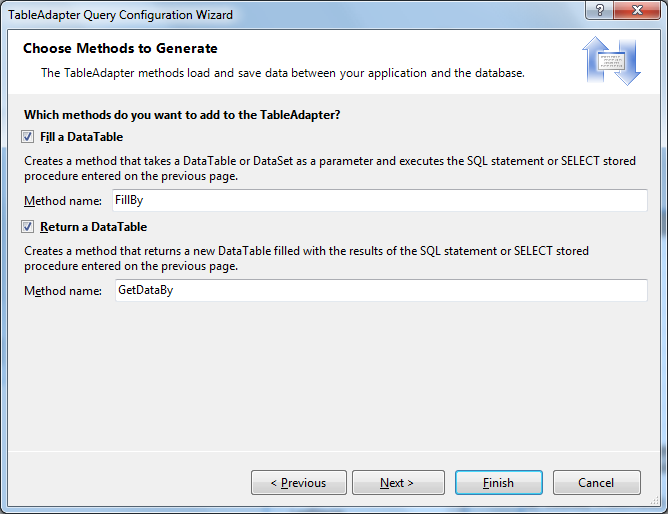Click the bold 'Fill a DataTable' label text

tap(81, 137)
